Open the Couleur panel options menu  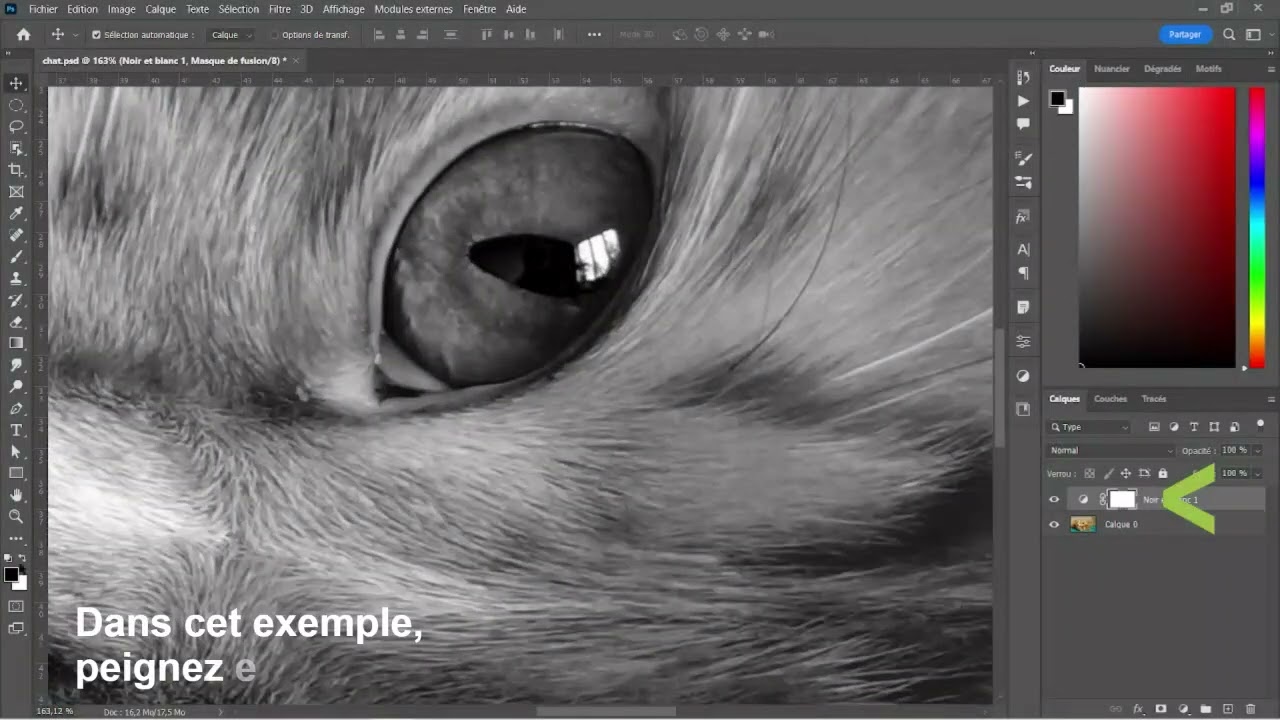1271,69
